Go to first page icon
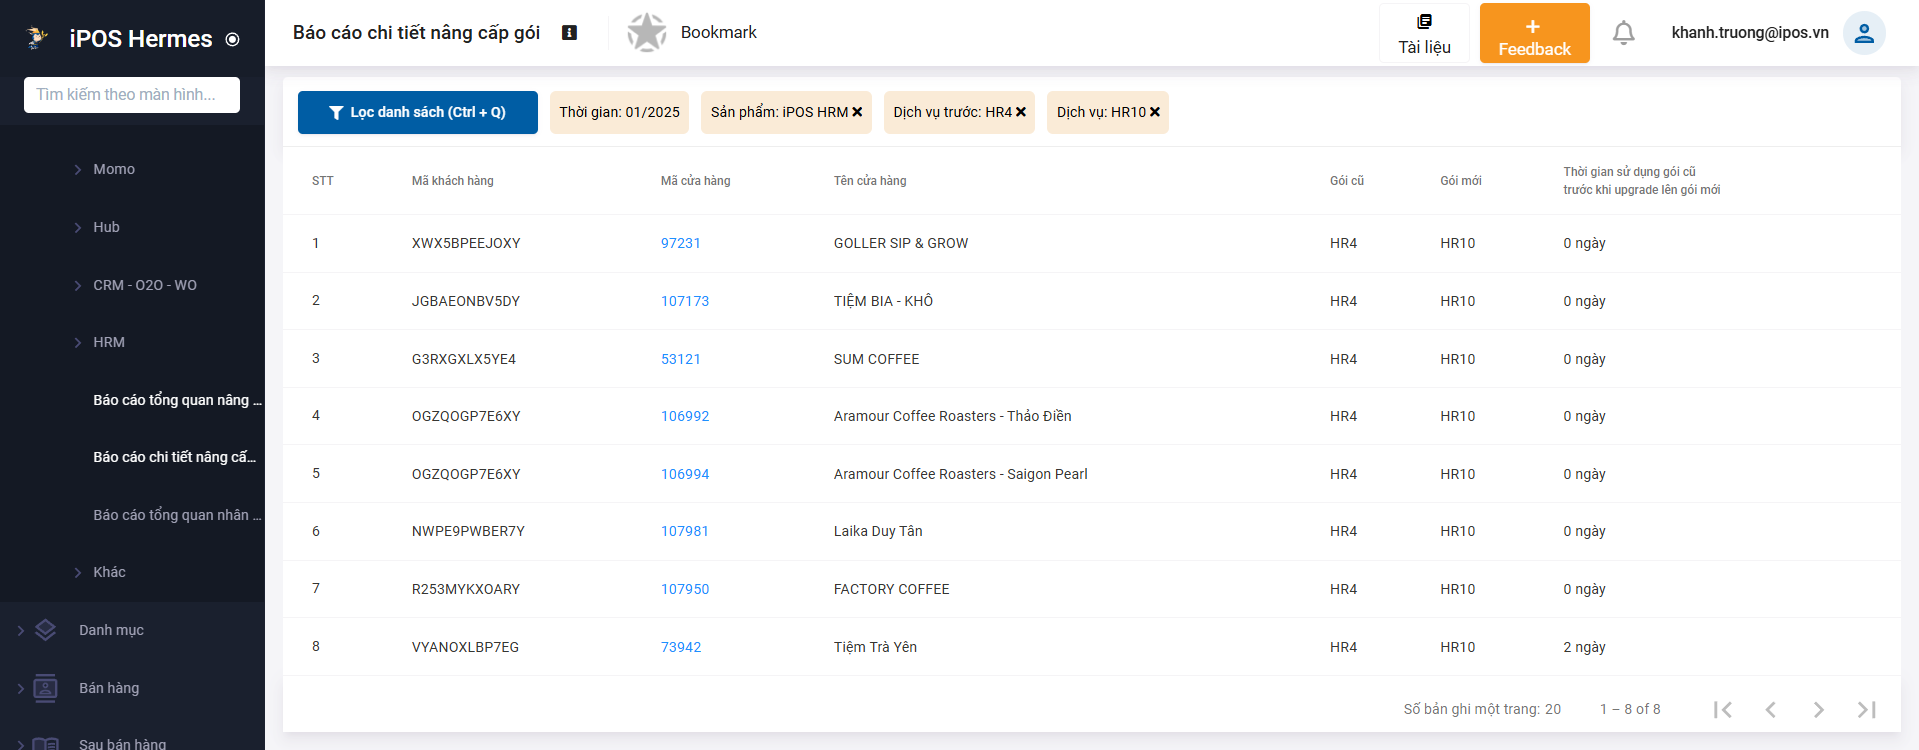The width and height of the screenshot is (1919, 750). point(1722,709)
